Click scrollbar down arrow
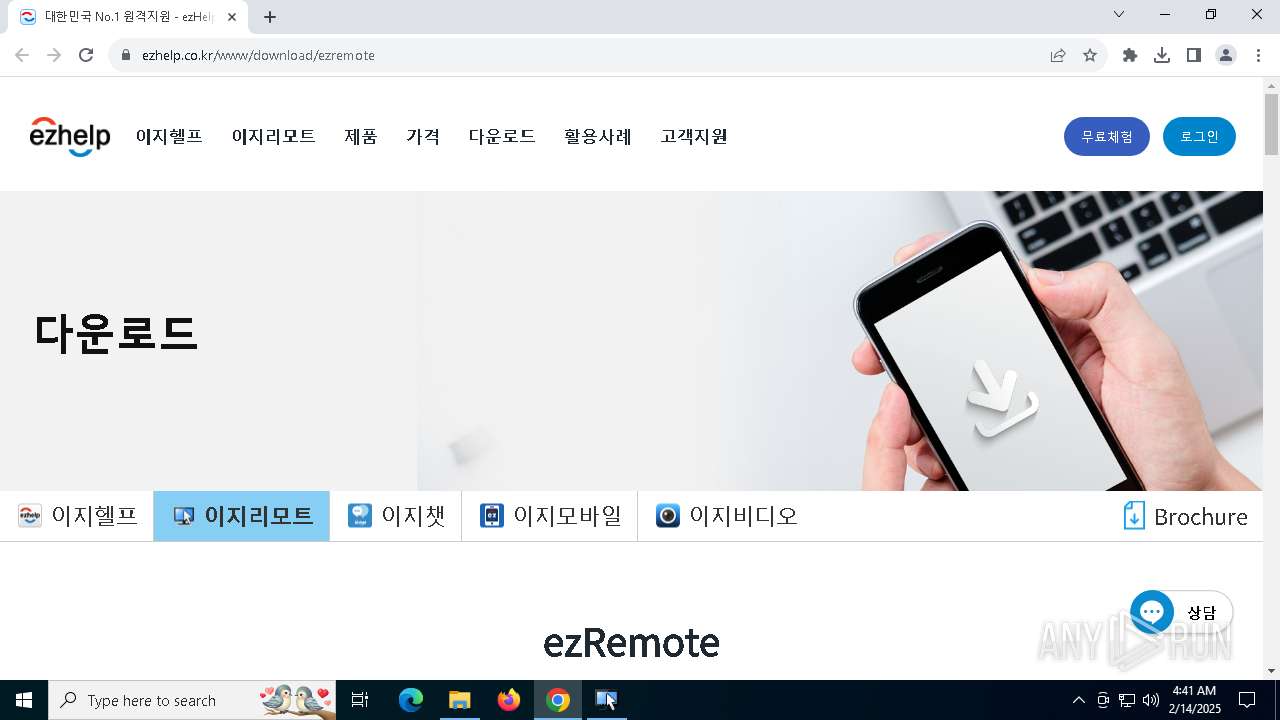Image resolution: width=1280 pixels, height=720 pixels. (1271, 671)
